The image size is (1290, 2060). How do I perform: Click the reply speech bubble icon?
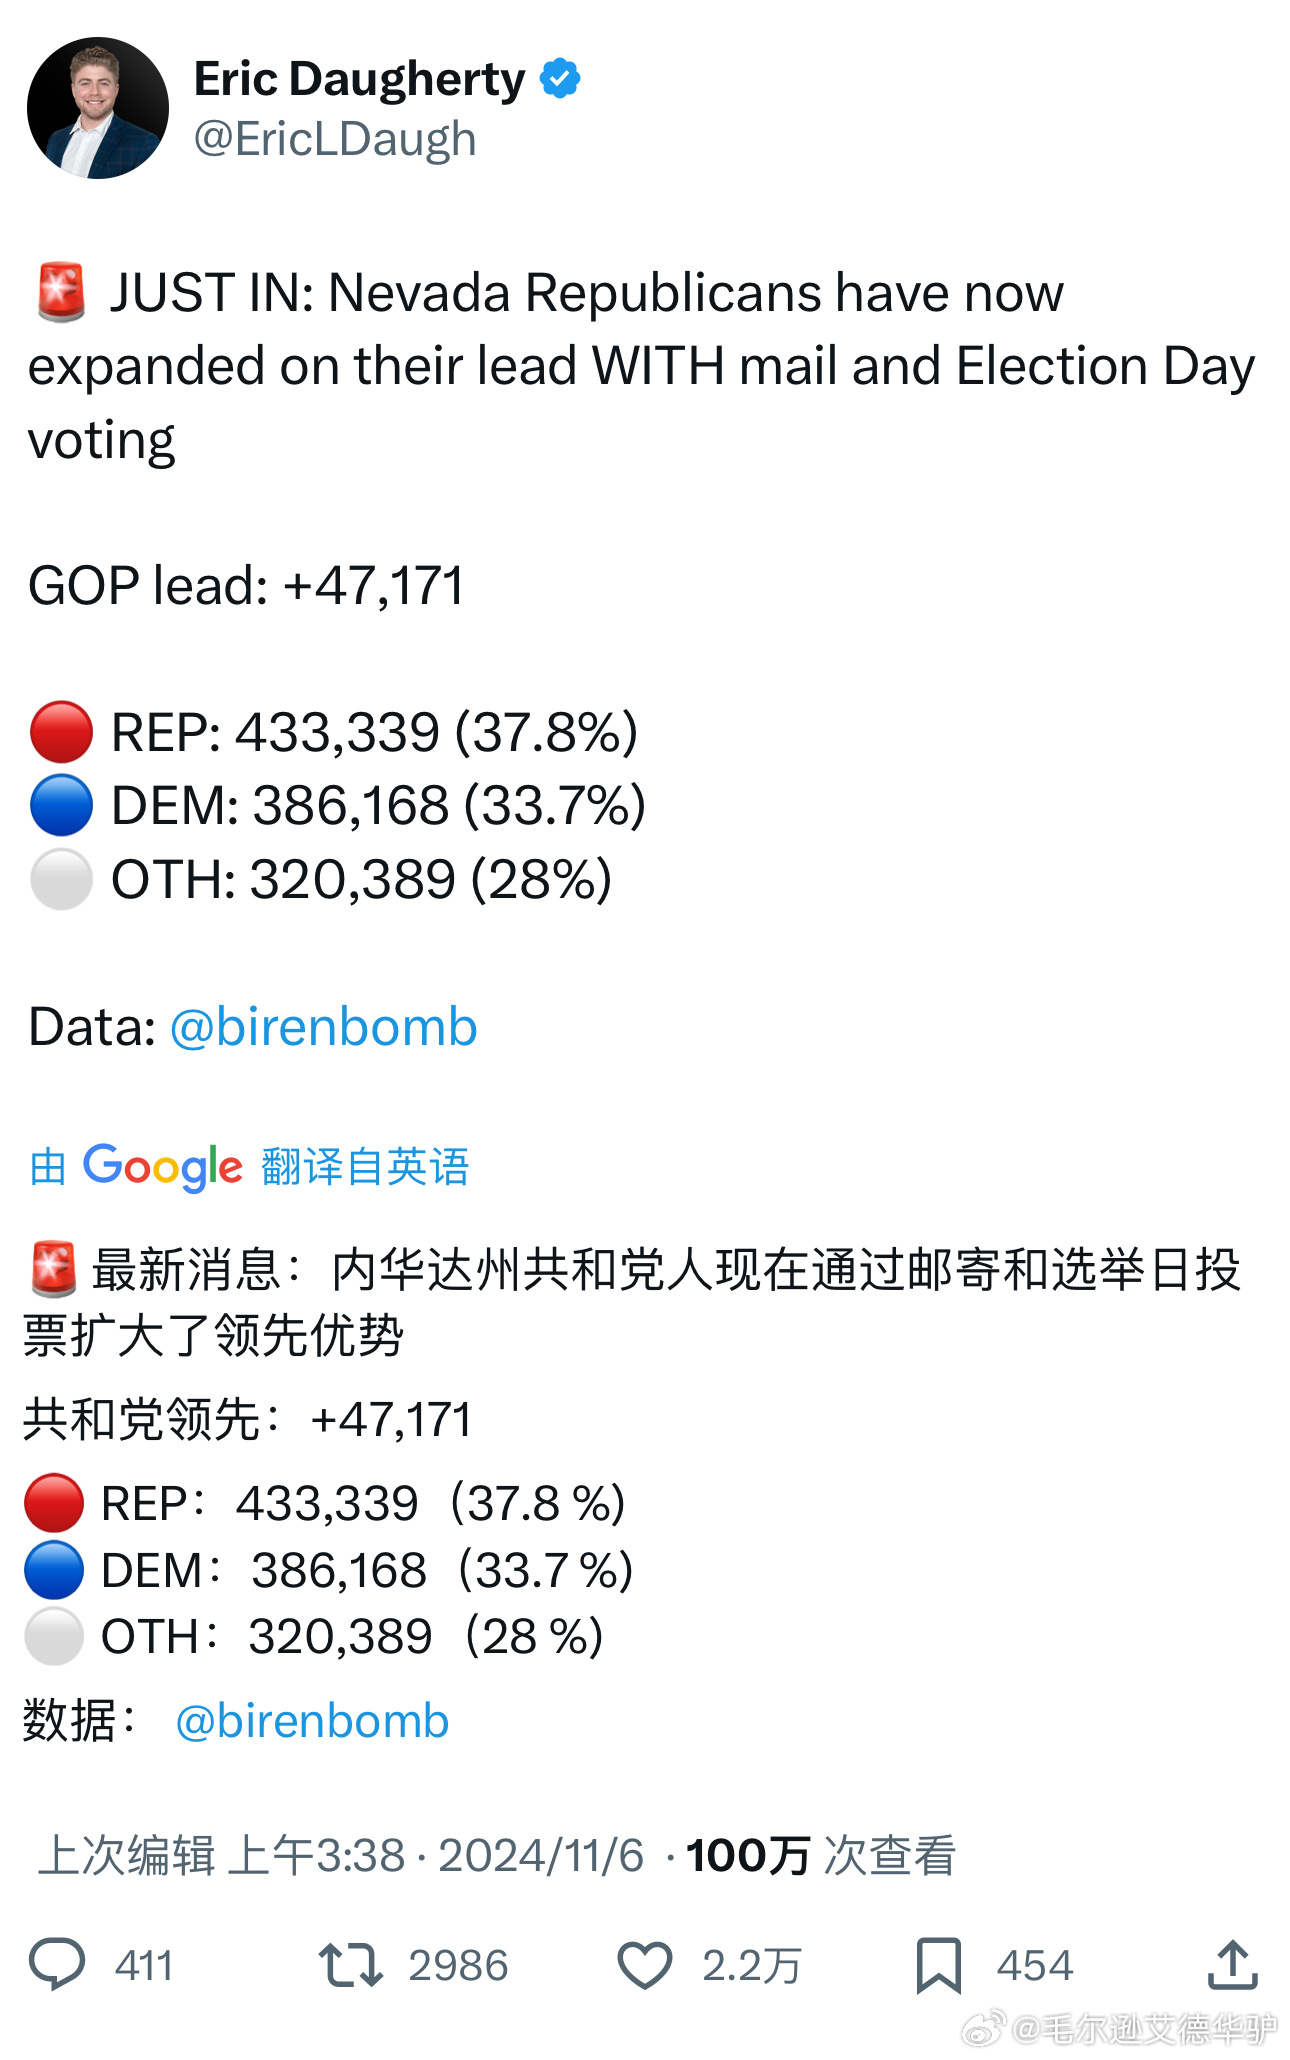[x=57, y=1965]
